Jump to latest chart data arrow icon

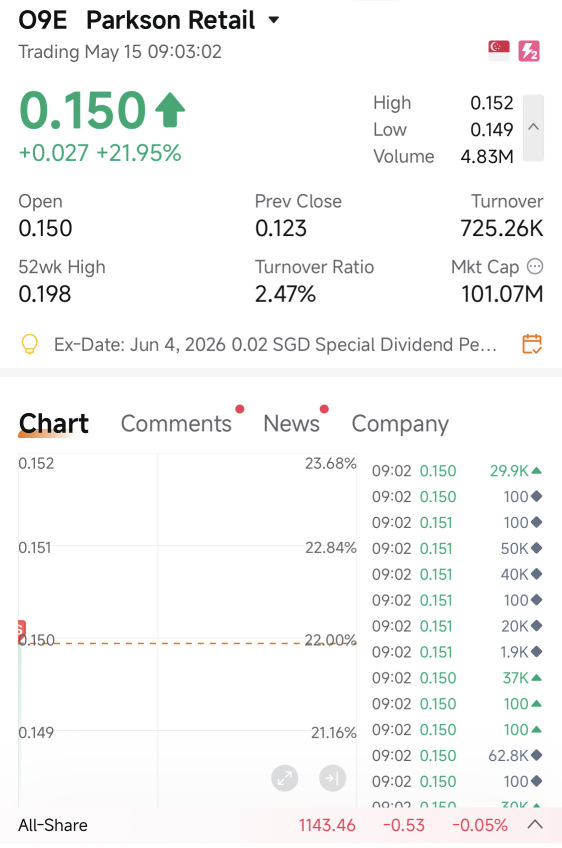332,778
